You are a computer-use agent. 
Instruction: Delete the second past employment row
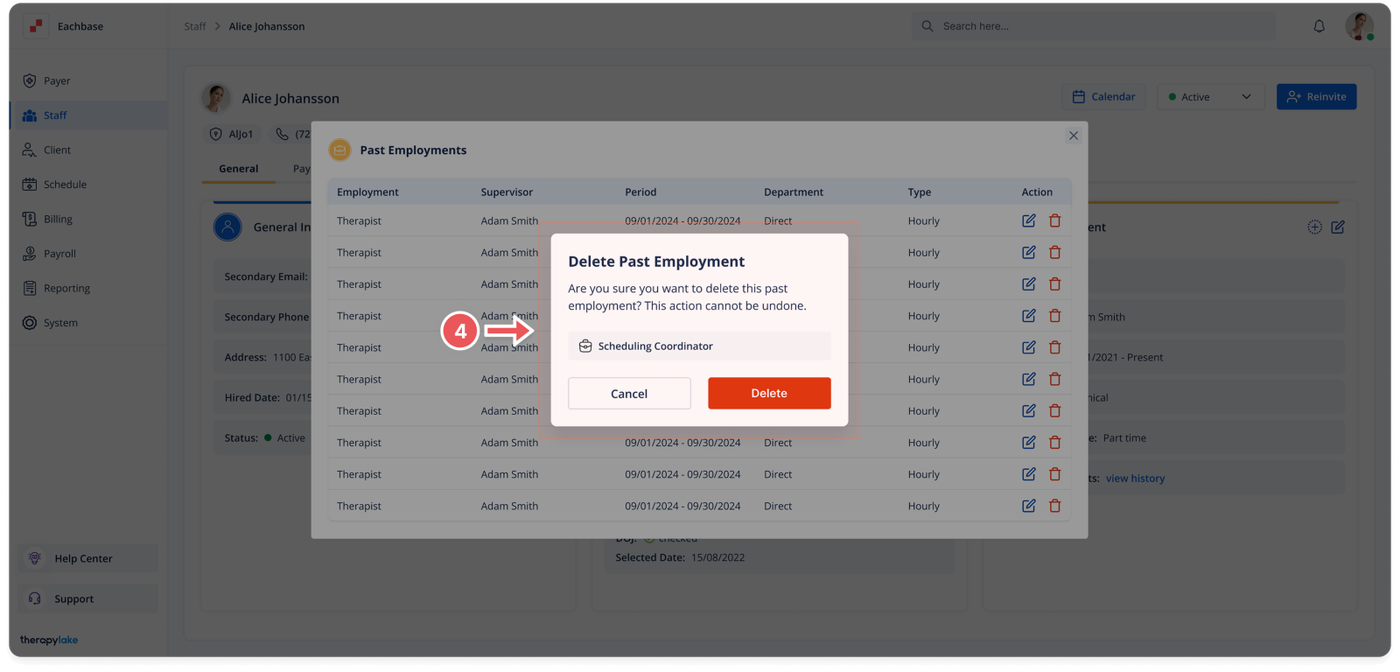coord(1055,252)
